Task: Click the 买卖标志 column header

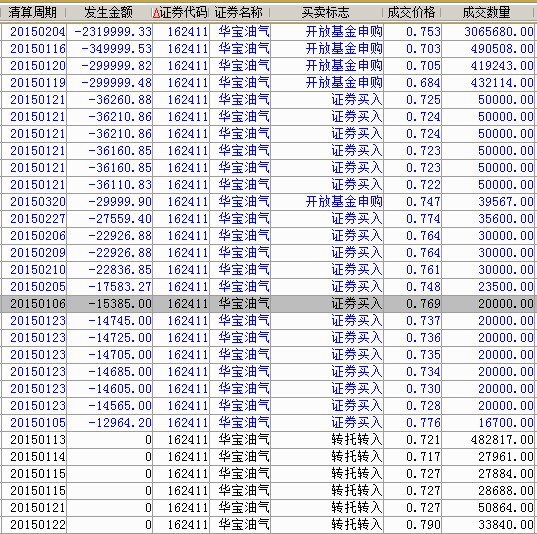Action: (326, 13)
